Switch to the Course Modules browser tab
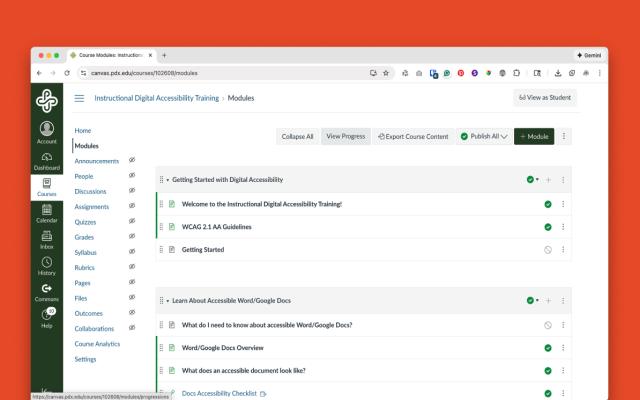The width and height of the screenshot is (640, 400). (110, 55)
